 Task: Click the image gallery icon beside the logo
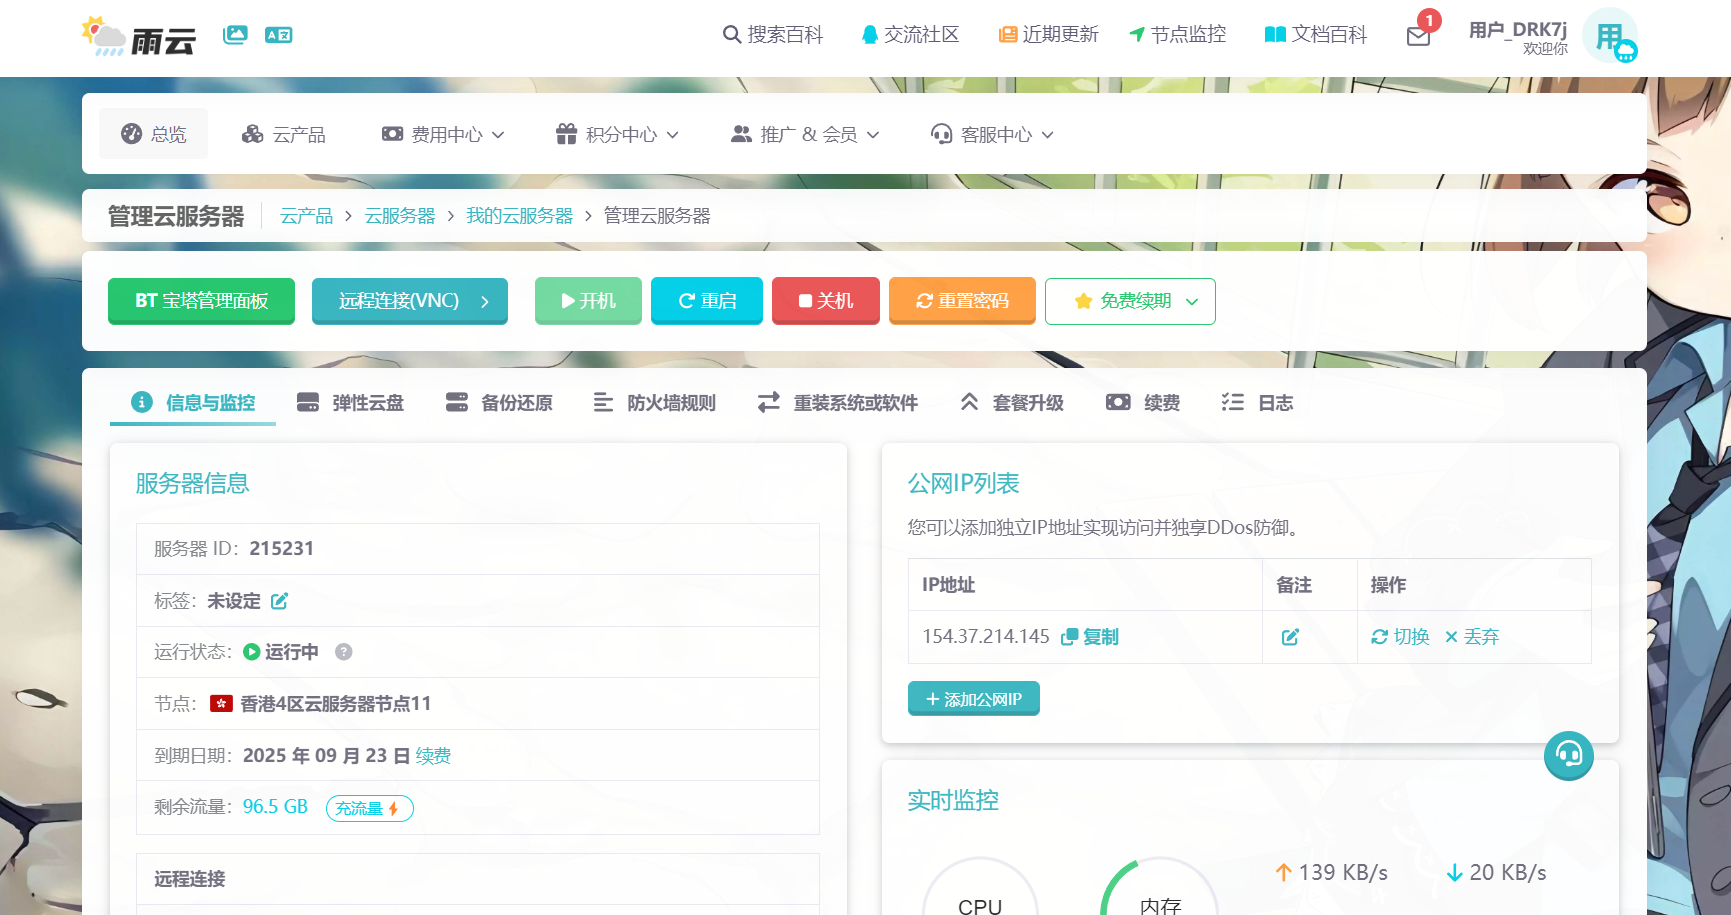(235, 35)
